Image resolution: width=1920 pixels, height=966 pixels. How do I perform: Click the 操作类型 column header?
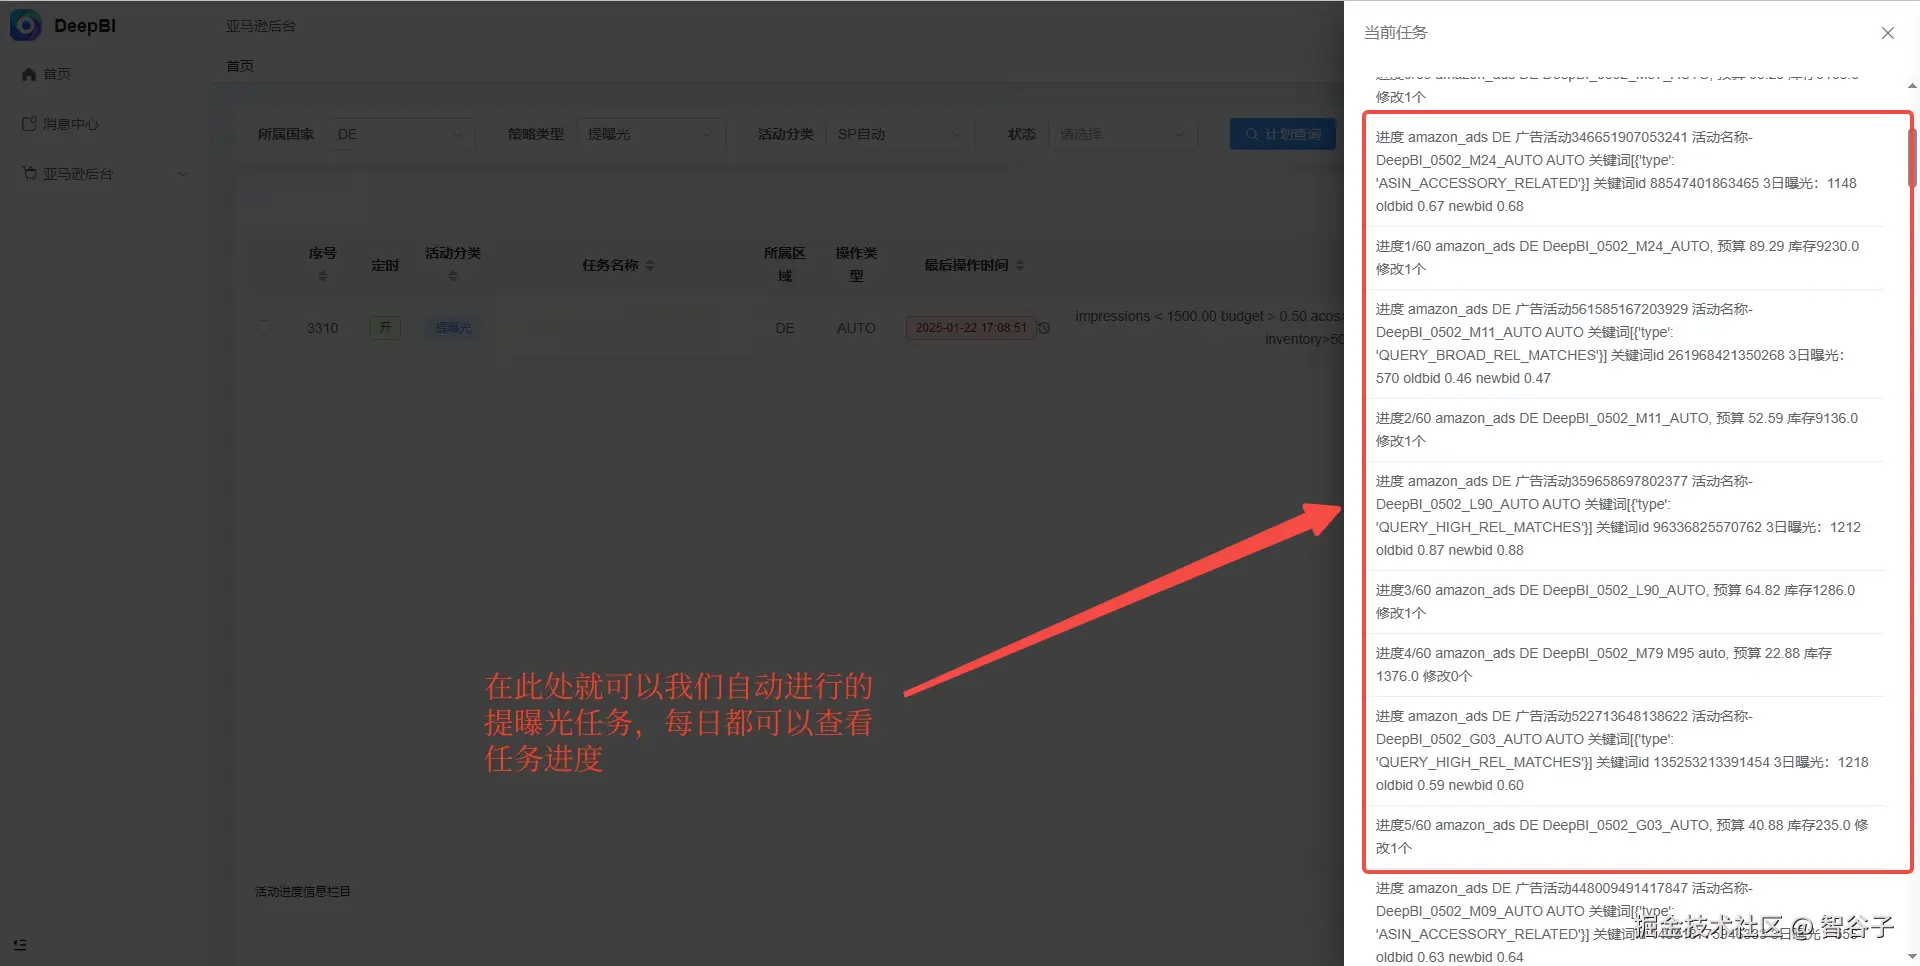pos(856,265)
